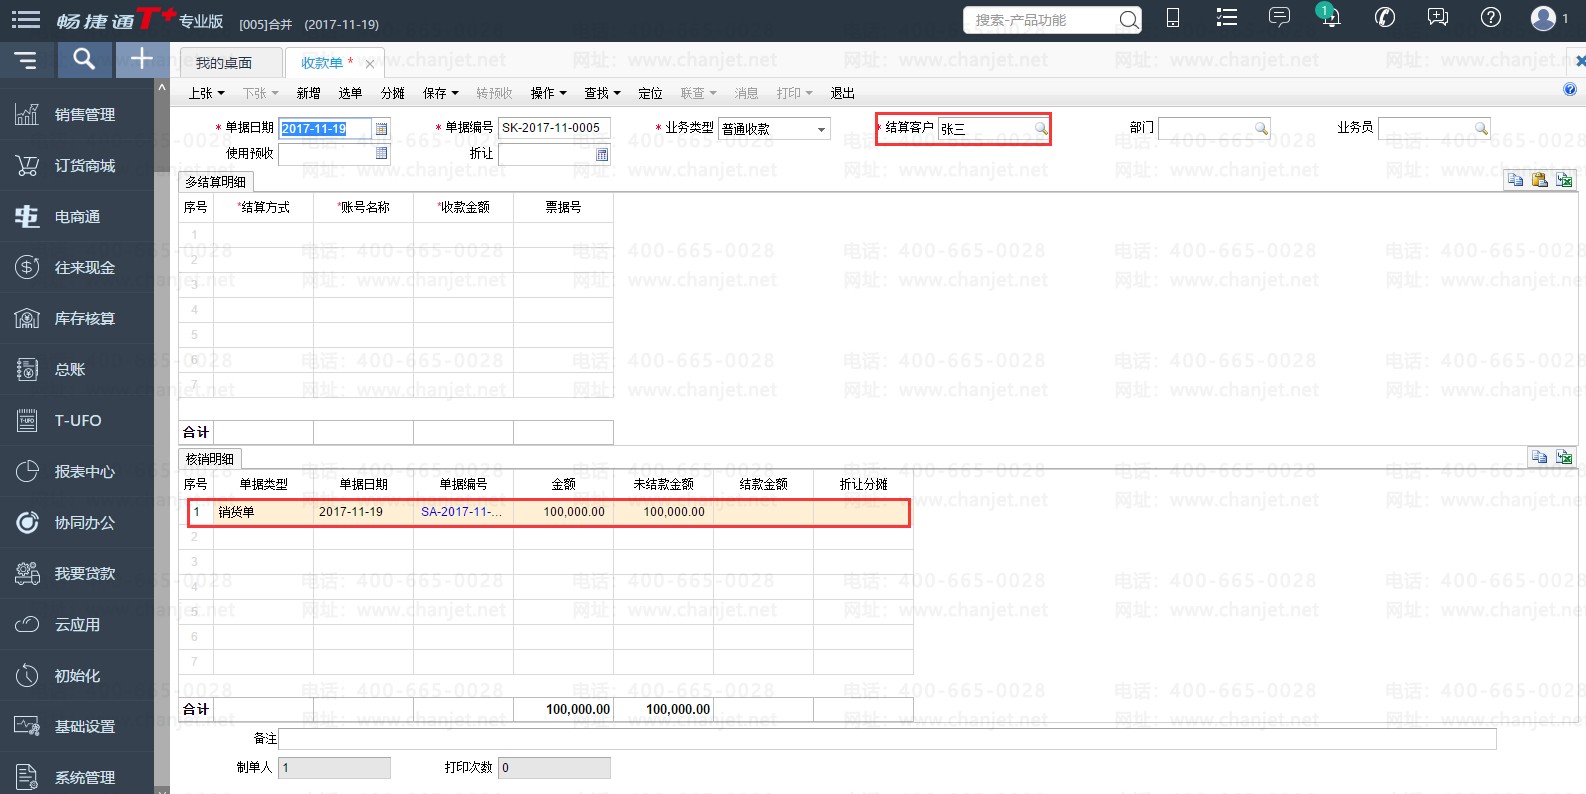Open 上张 dropdown menu

coord(206,93)
